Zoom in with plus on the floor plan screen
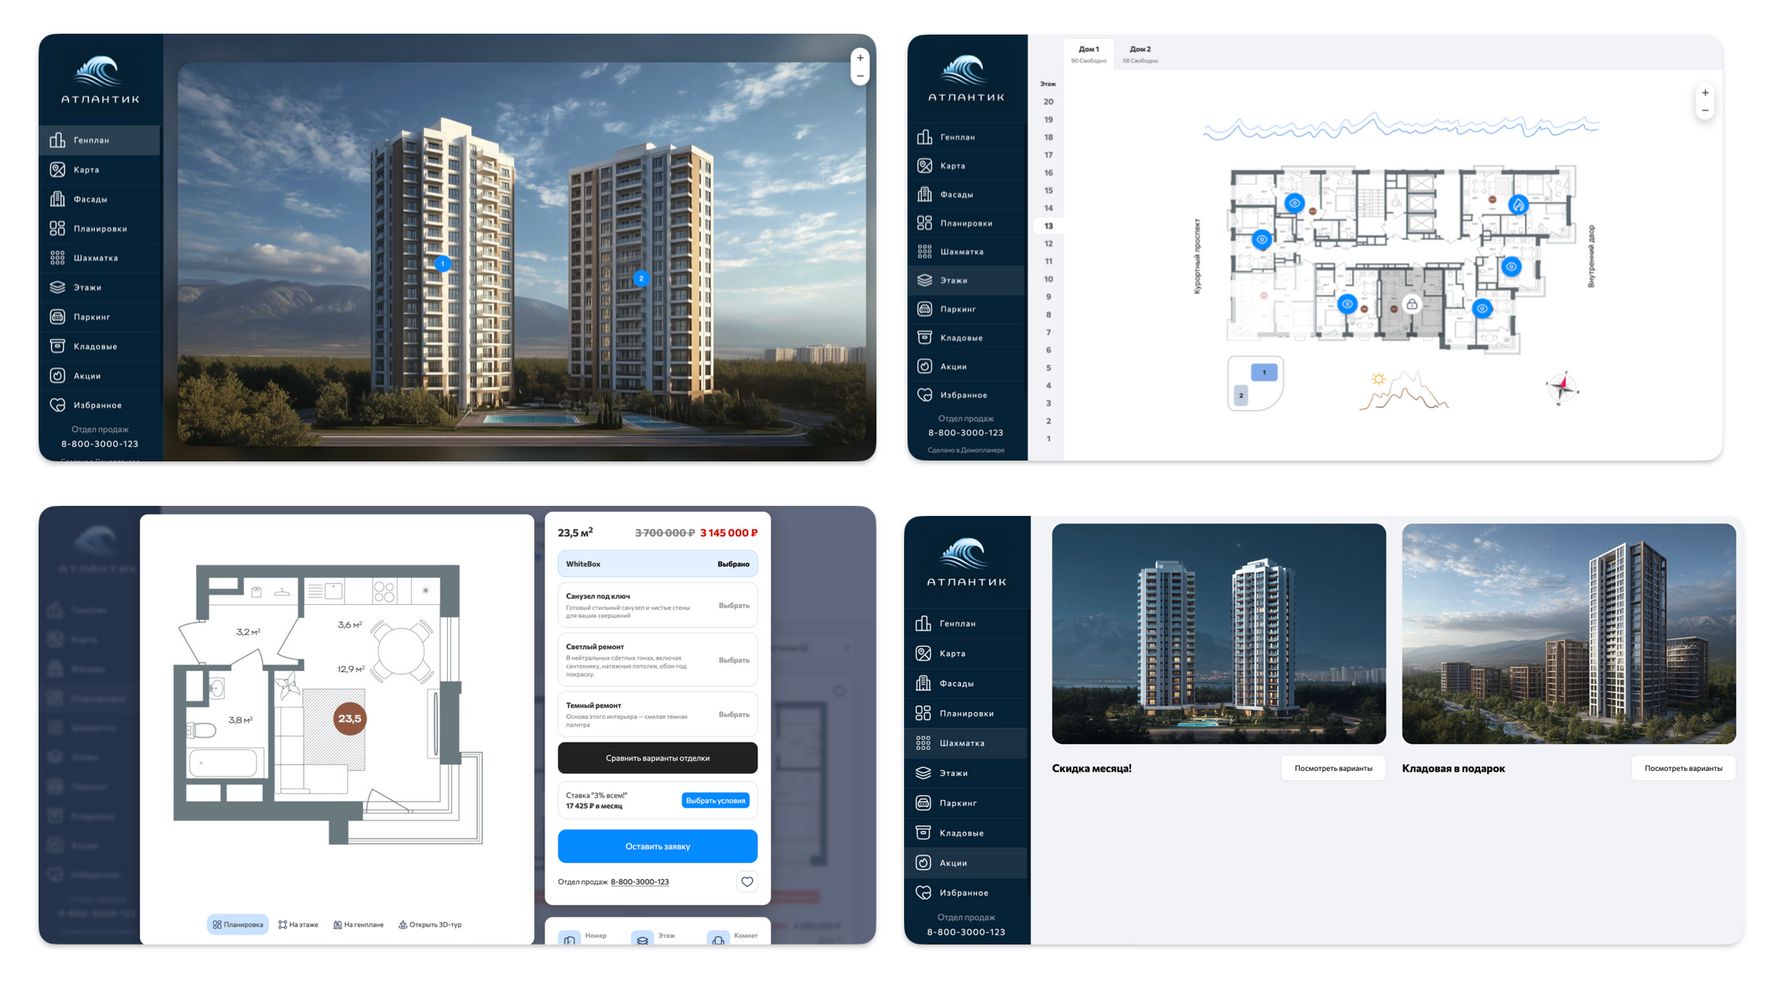 [1705, 93]
